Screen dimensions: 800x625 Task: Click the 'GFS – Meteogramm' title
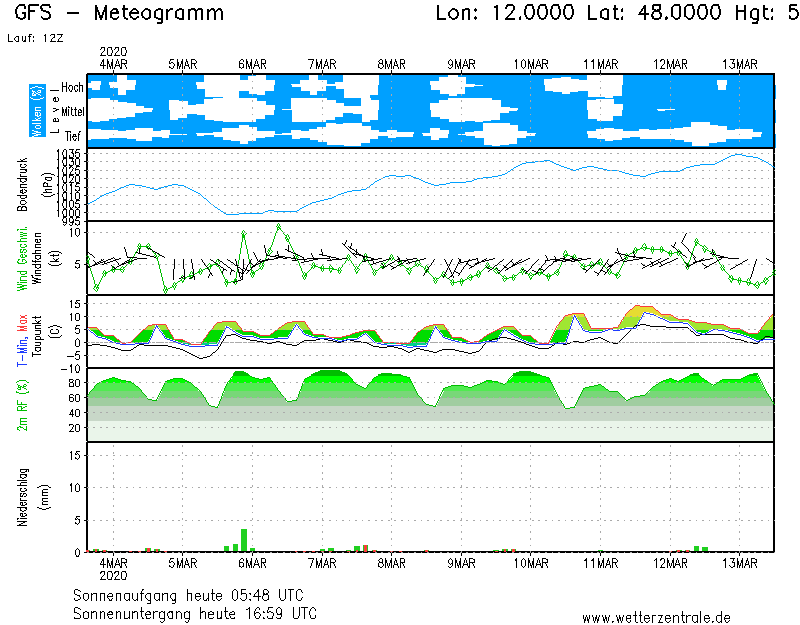click(x=119, y=13)
